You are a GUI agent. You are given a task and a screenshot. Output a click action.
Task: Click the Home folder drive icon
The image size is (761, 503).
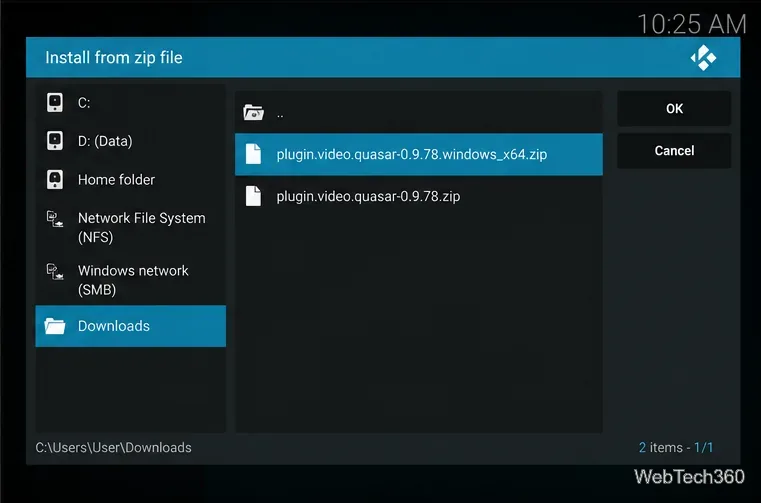click(55, 179)
